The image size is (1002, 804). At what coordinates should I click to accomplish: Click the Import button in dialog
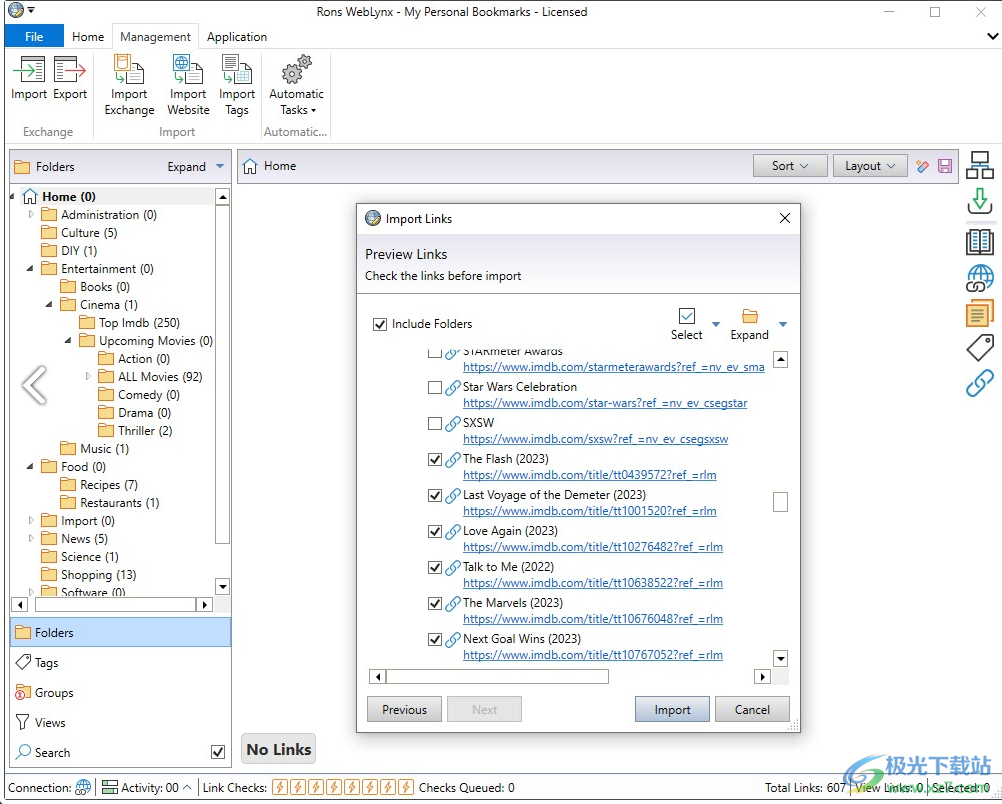point(672,710)
